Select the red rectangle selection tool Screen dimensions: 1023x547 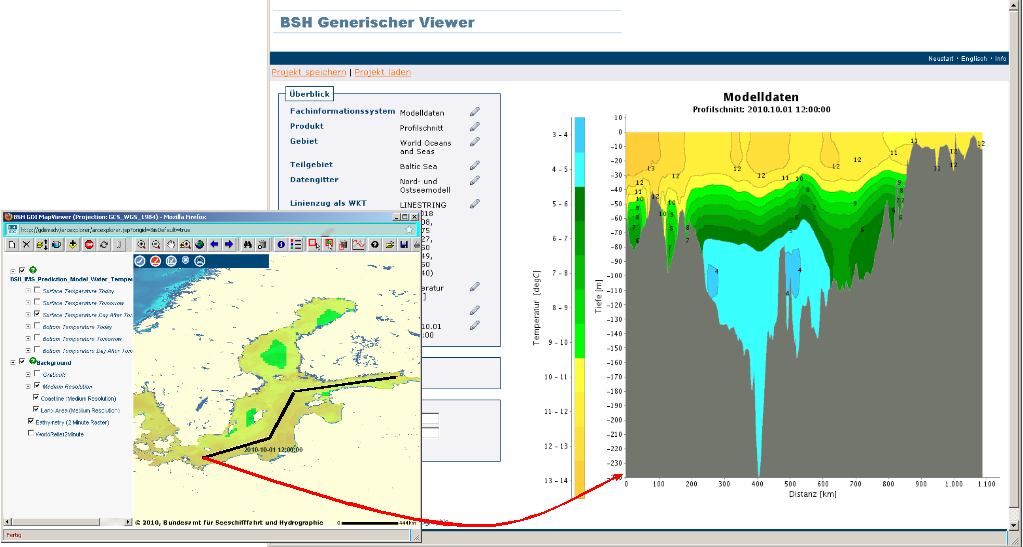click(x=314, y=244)
